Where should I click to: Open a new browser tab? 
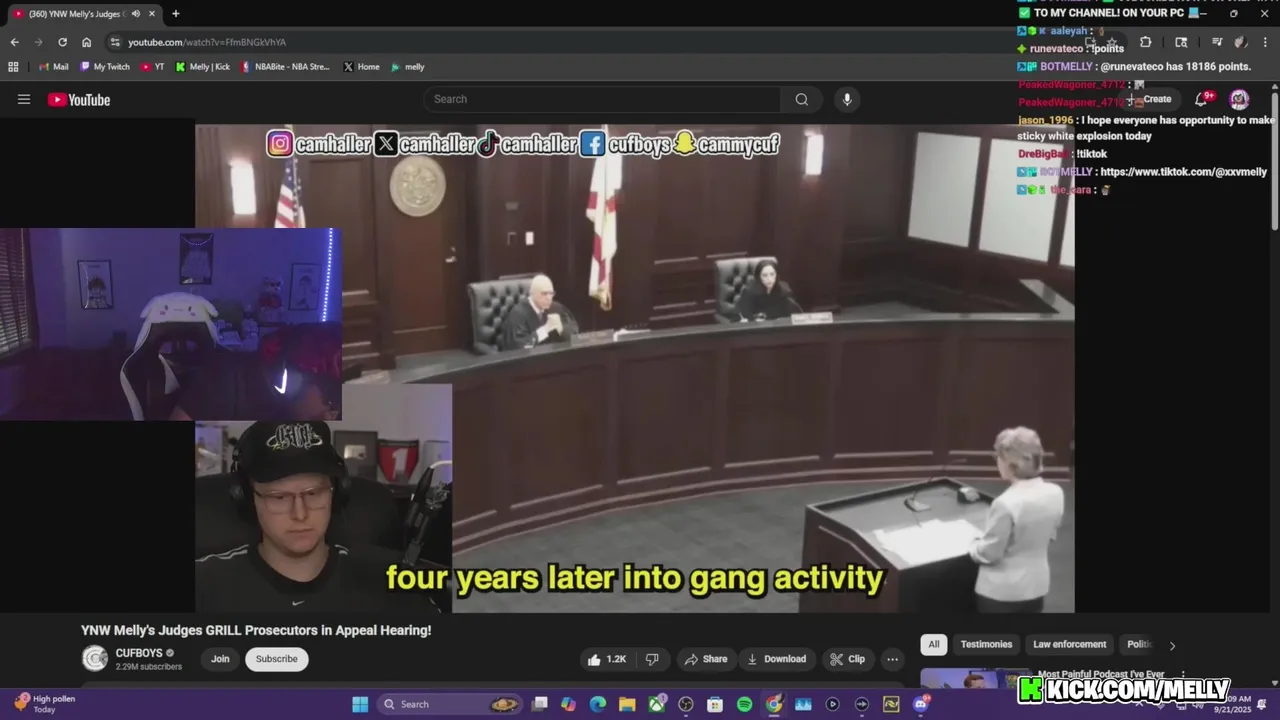pos(175,14)
